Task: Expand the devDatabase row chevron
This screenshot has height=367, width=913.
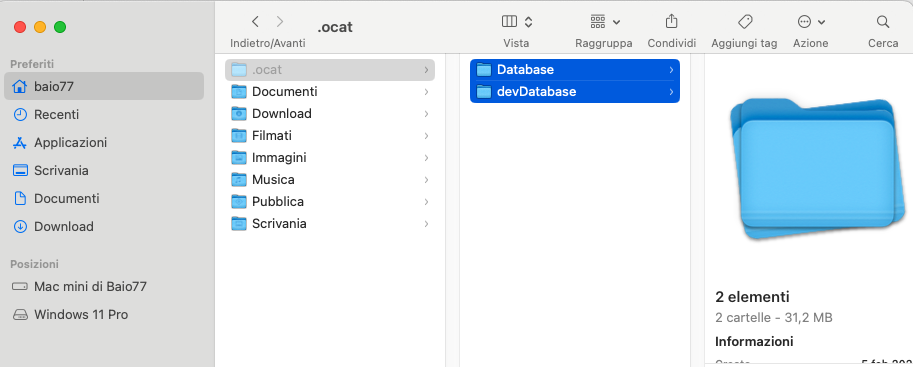Action: [x=671, y=92]
